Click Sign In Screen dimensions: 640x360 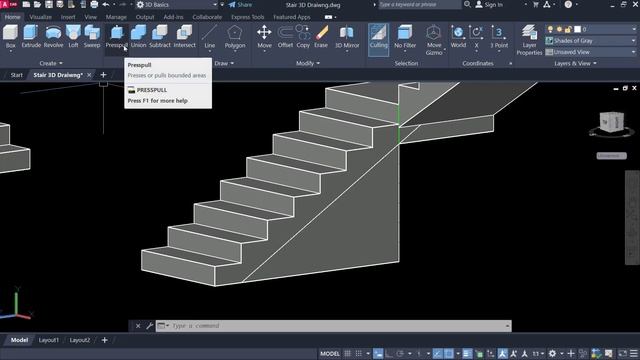pos(489,4)
